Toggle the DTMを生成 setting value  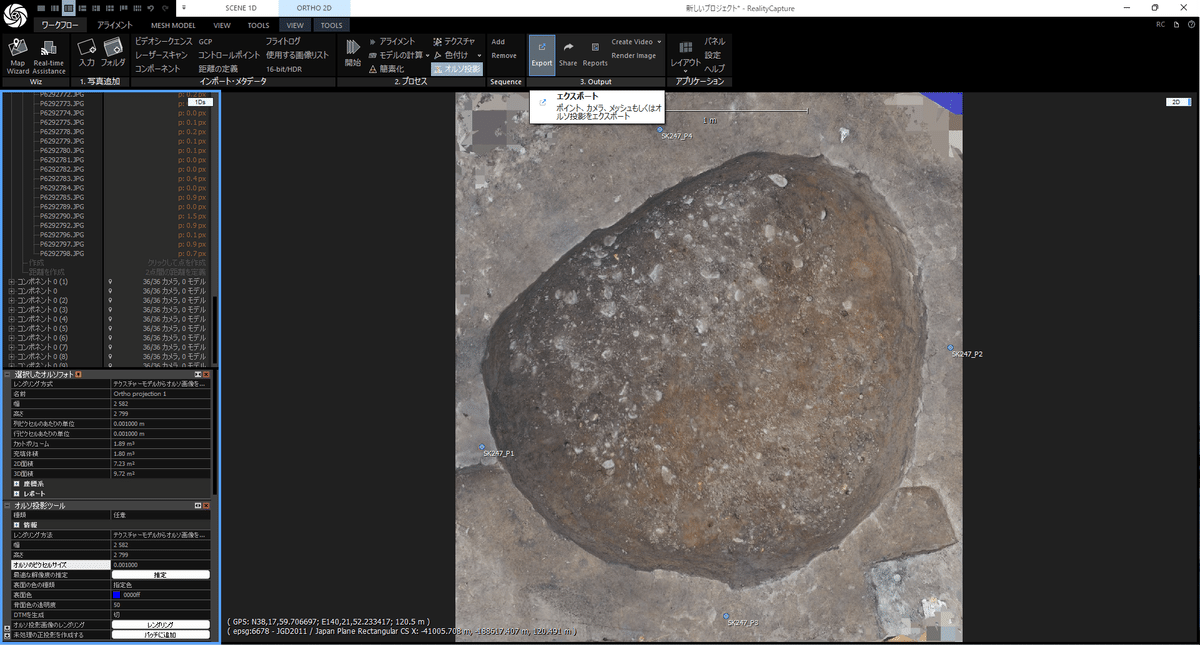(x=160, y=615)
